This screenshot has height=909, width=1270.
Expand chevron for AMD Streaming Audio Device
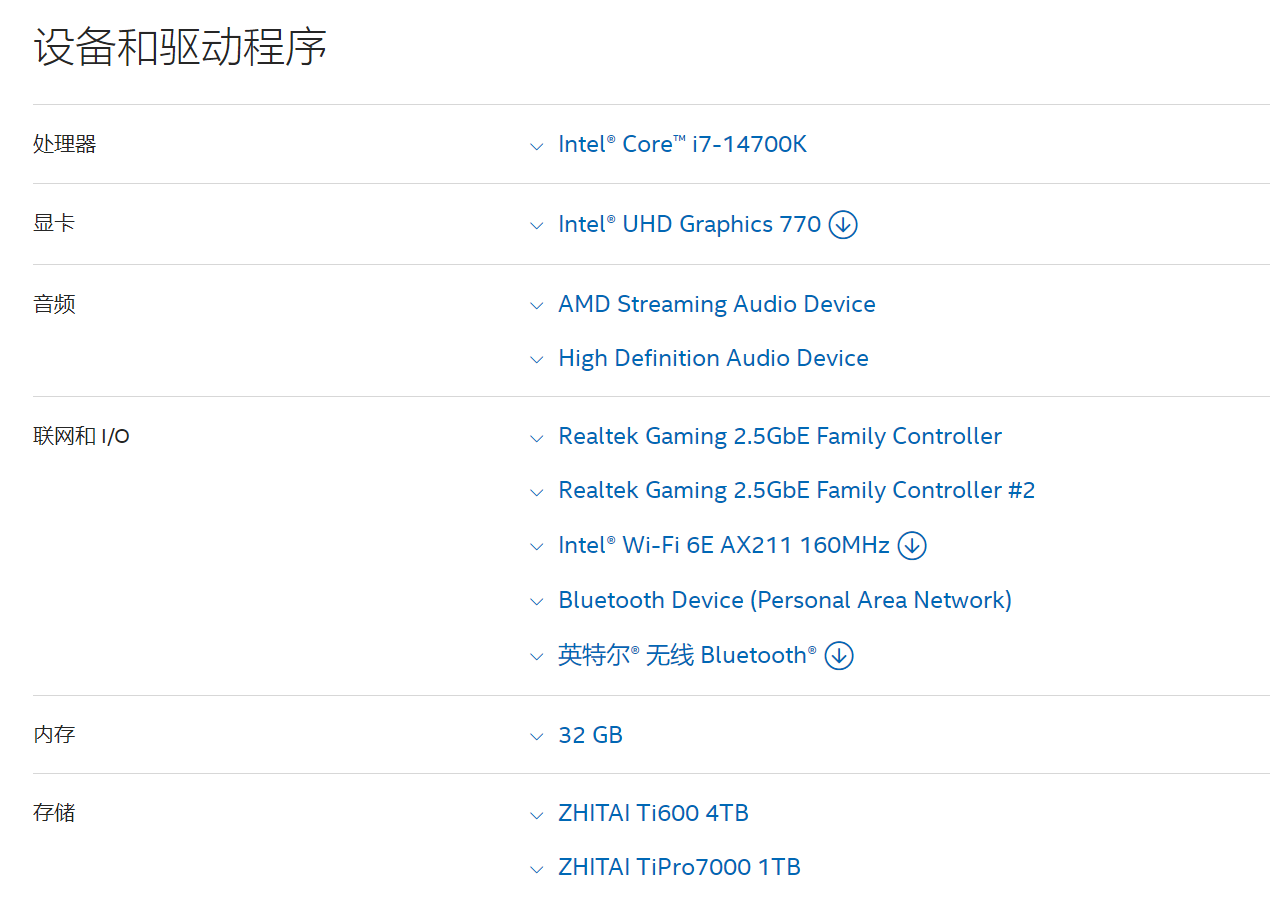click(x=537, y=306)
